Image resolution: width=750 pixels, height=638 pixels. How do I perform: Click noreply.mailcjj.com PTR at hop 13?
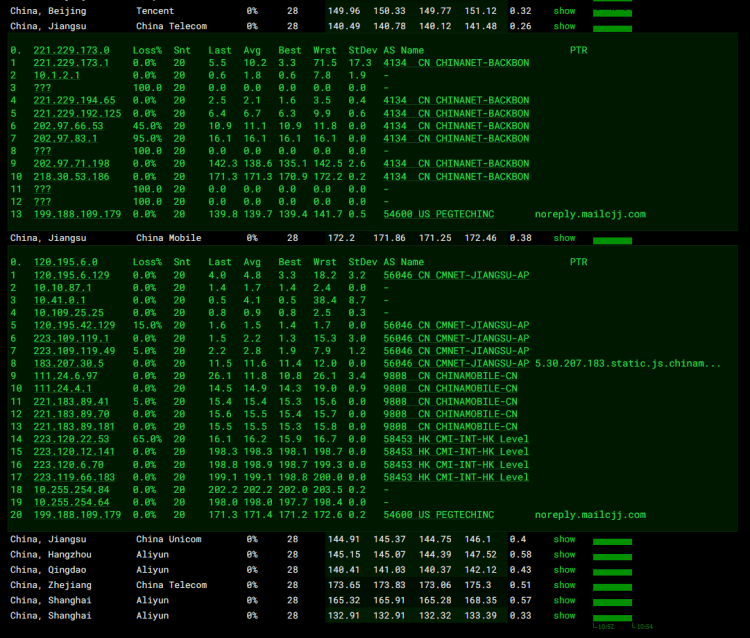(590, 214)
